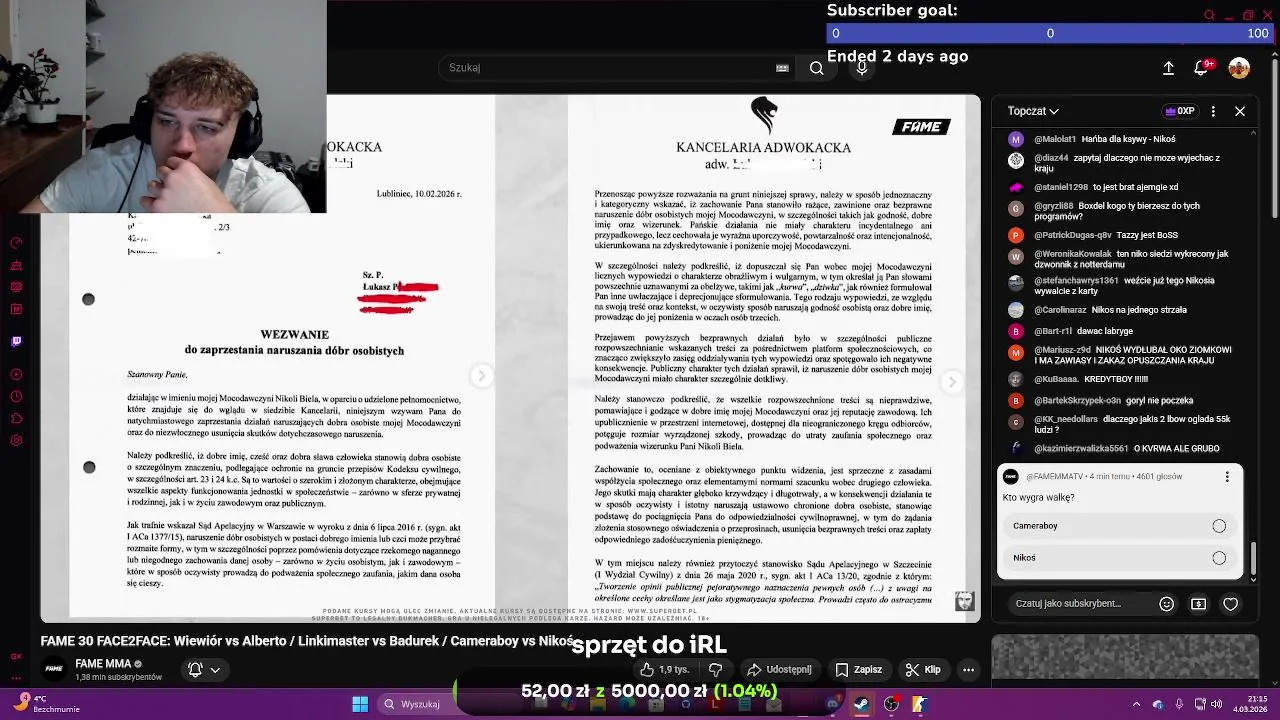Open the Twitch icon in browser sidebar
Image resolution: width=1280 pixels, height=720 pixels.
click(15, 342)
